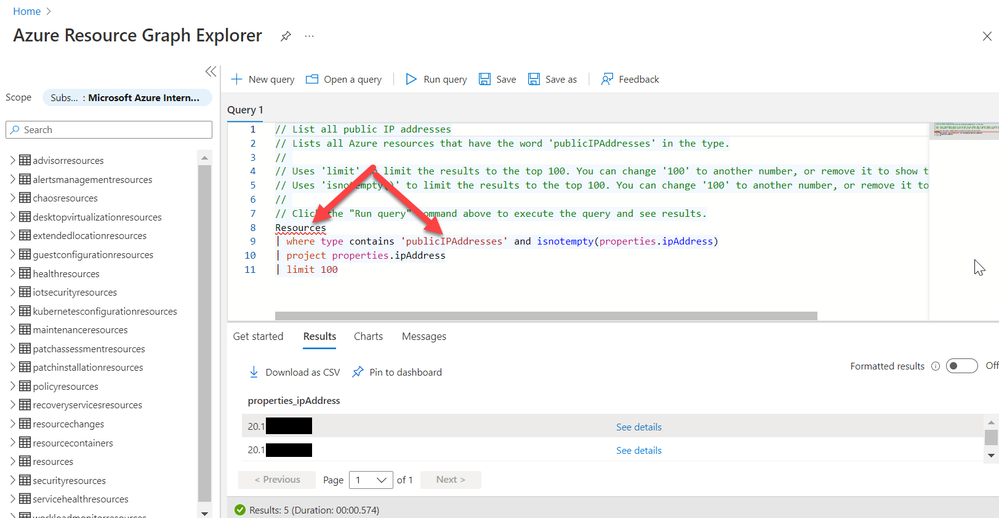This screenshot has width=999, height=518.
Task: Click the Run query play icon
Action: click(411, 79)
